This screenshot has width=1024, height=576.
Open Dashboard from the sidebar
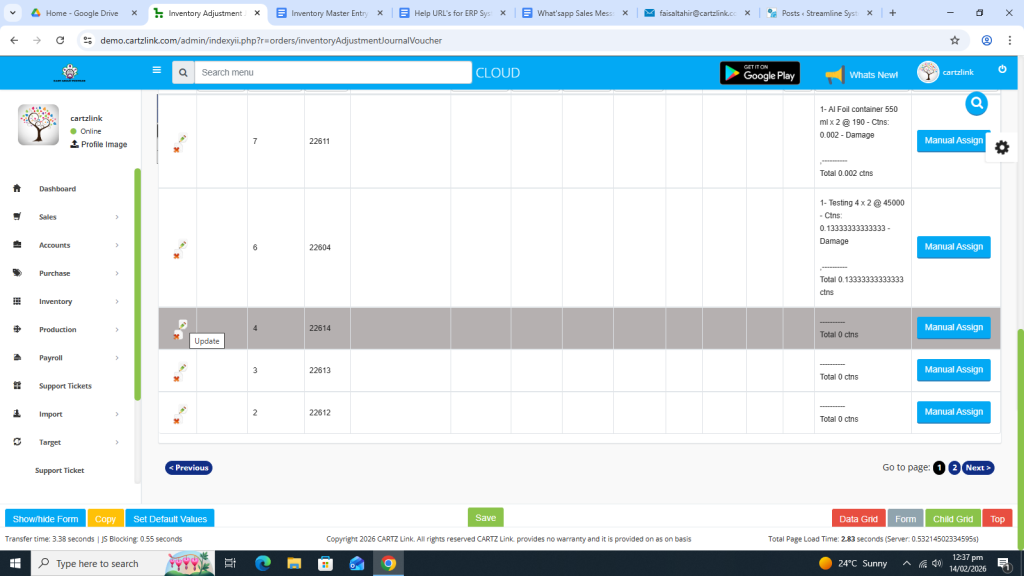pyautogui.click(x=57, y=189)
